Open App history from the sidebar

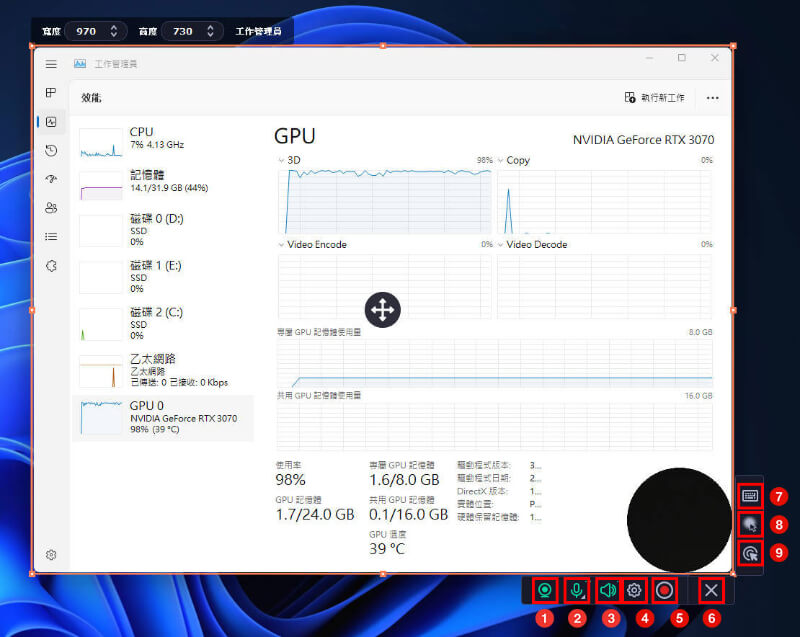(x=51, y=150)
